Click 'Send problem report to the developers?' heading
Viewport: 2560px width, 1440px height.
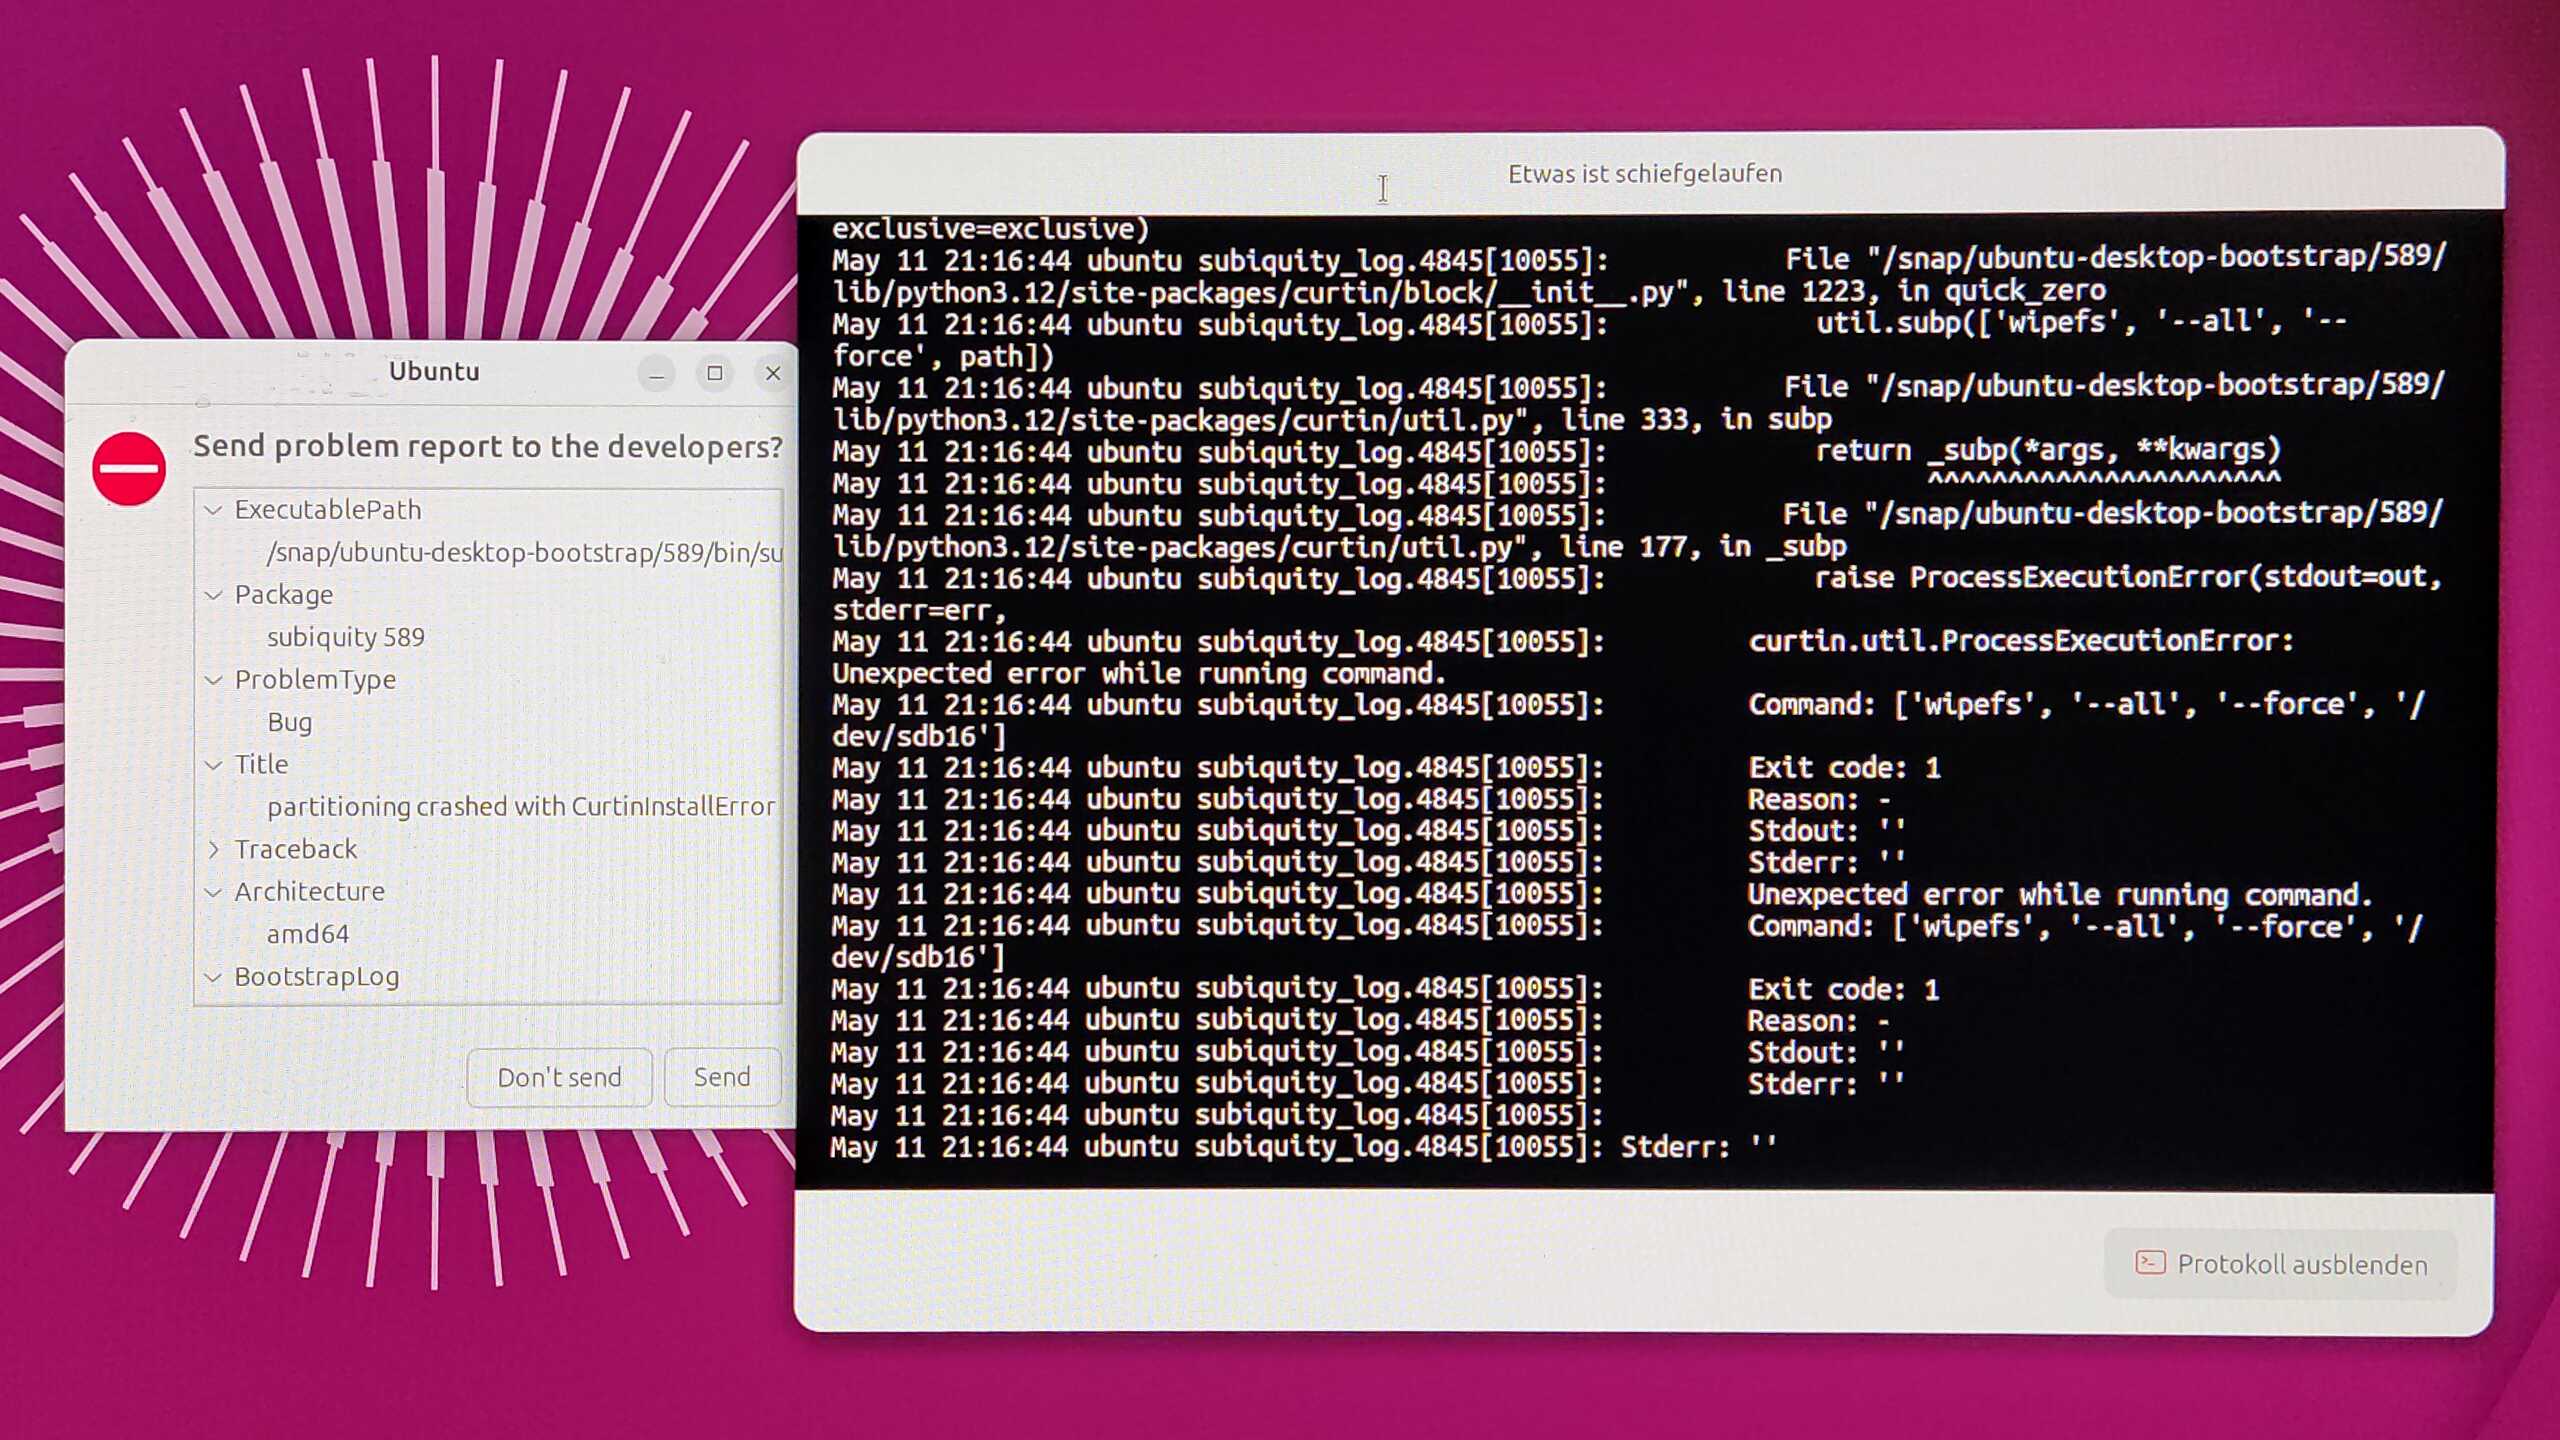[x=488, y=446]
